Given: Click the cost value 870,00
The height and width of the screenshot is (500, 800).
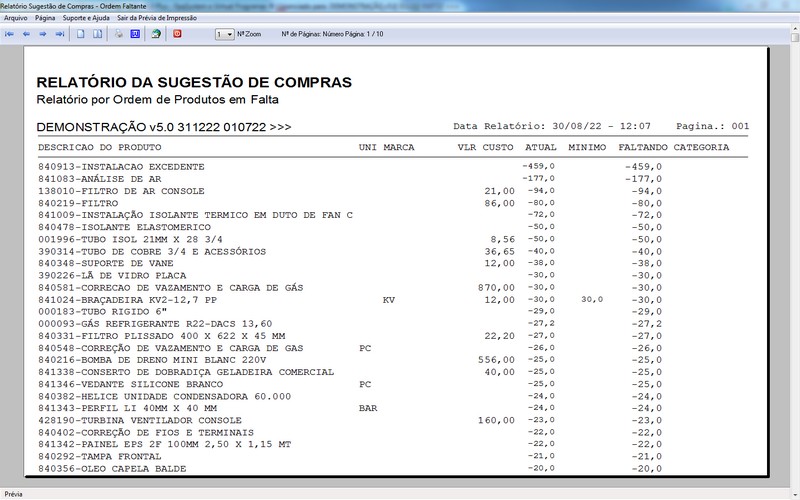Looking at the screenshot, I should pyautogui.click(x=496, y=288).
